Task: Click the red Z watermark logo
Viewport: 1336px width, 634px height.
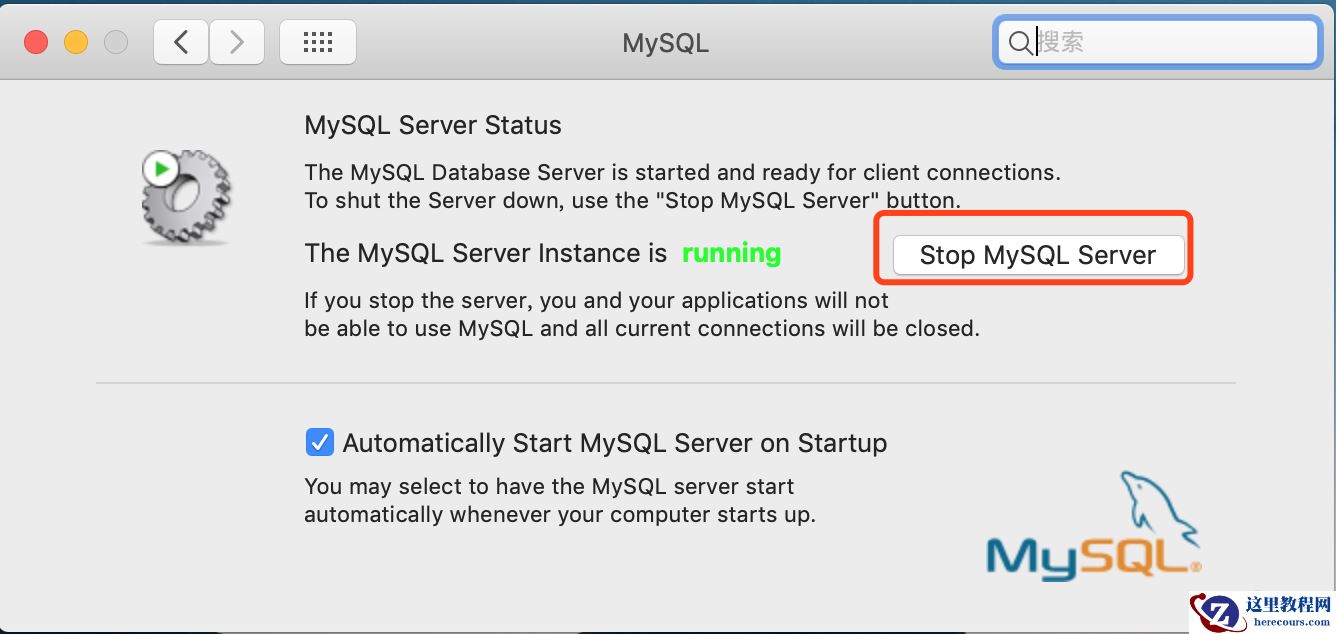Action: (1217, 613)
